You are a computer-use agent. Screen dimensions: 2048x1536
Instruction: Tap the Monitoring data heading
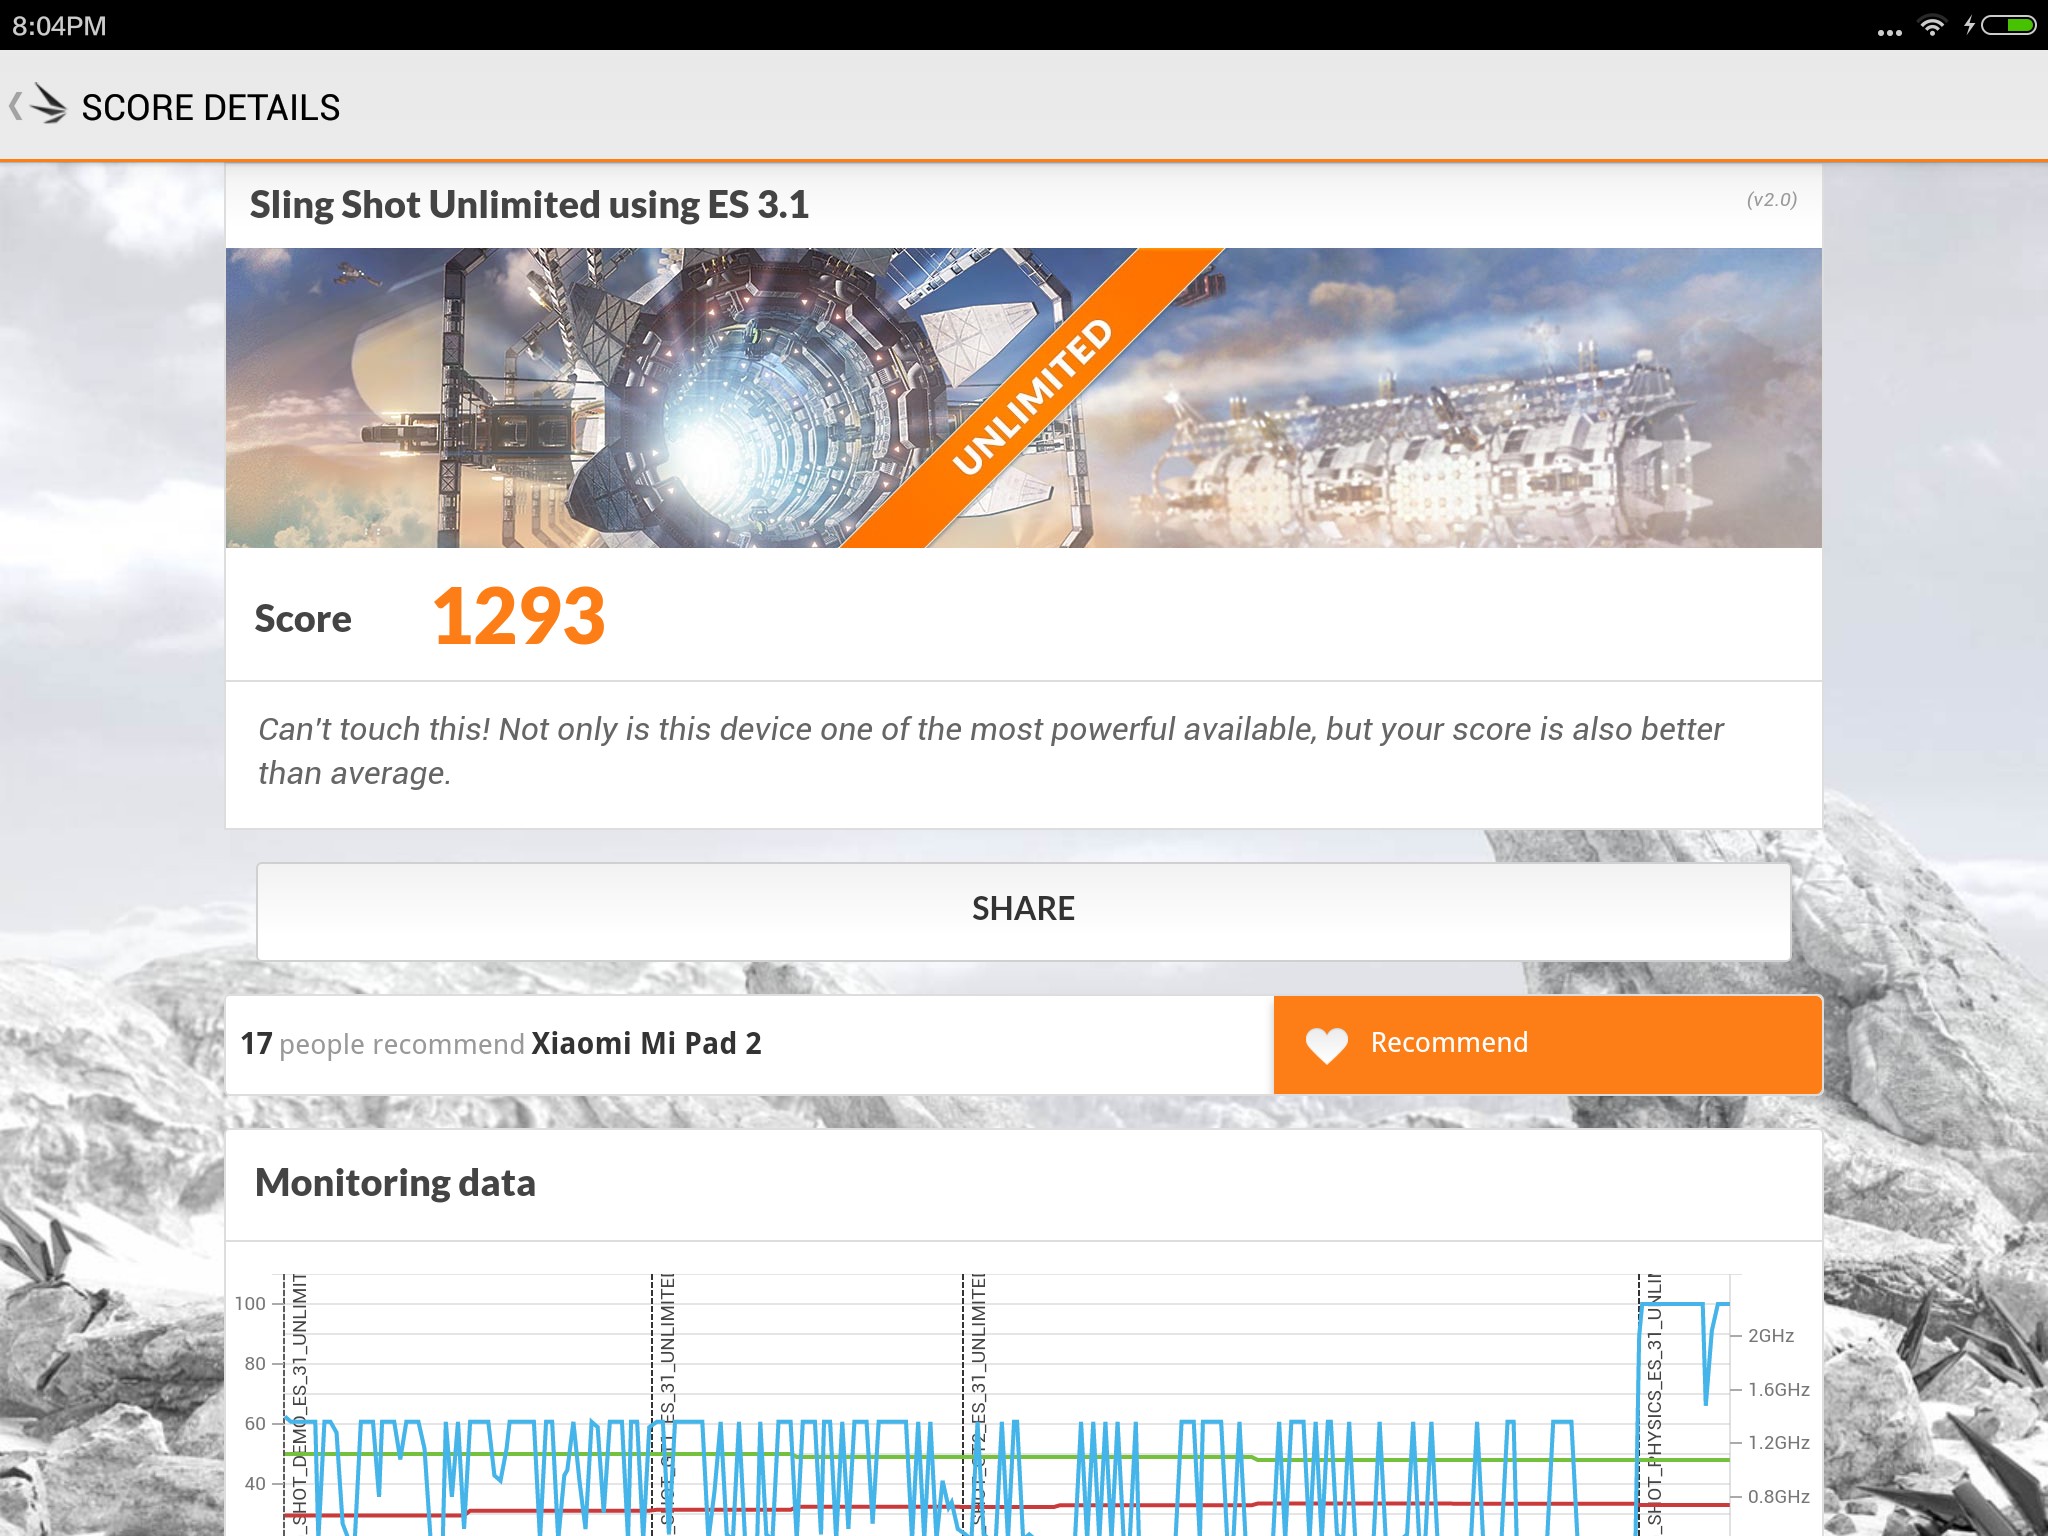pos(395,1183)
